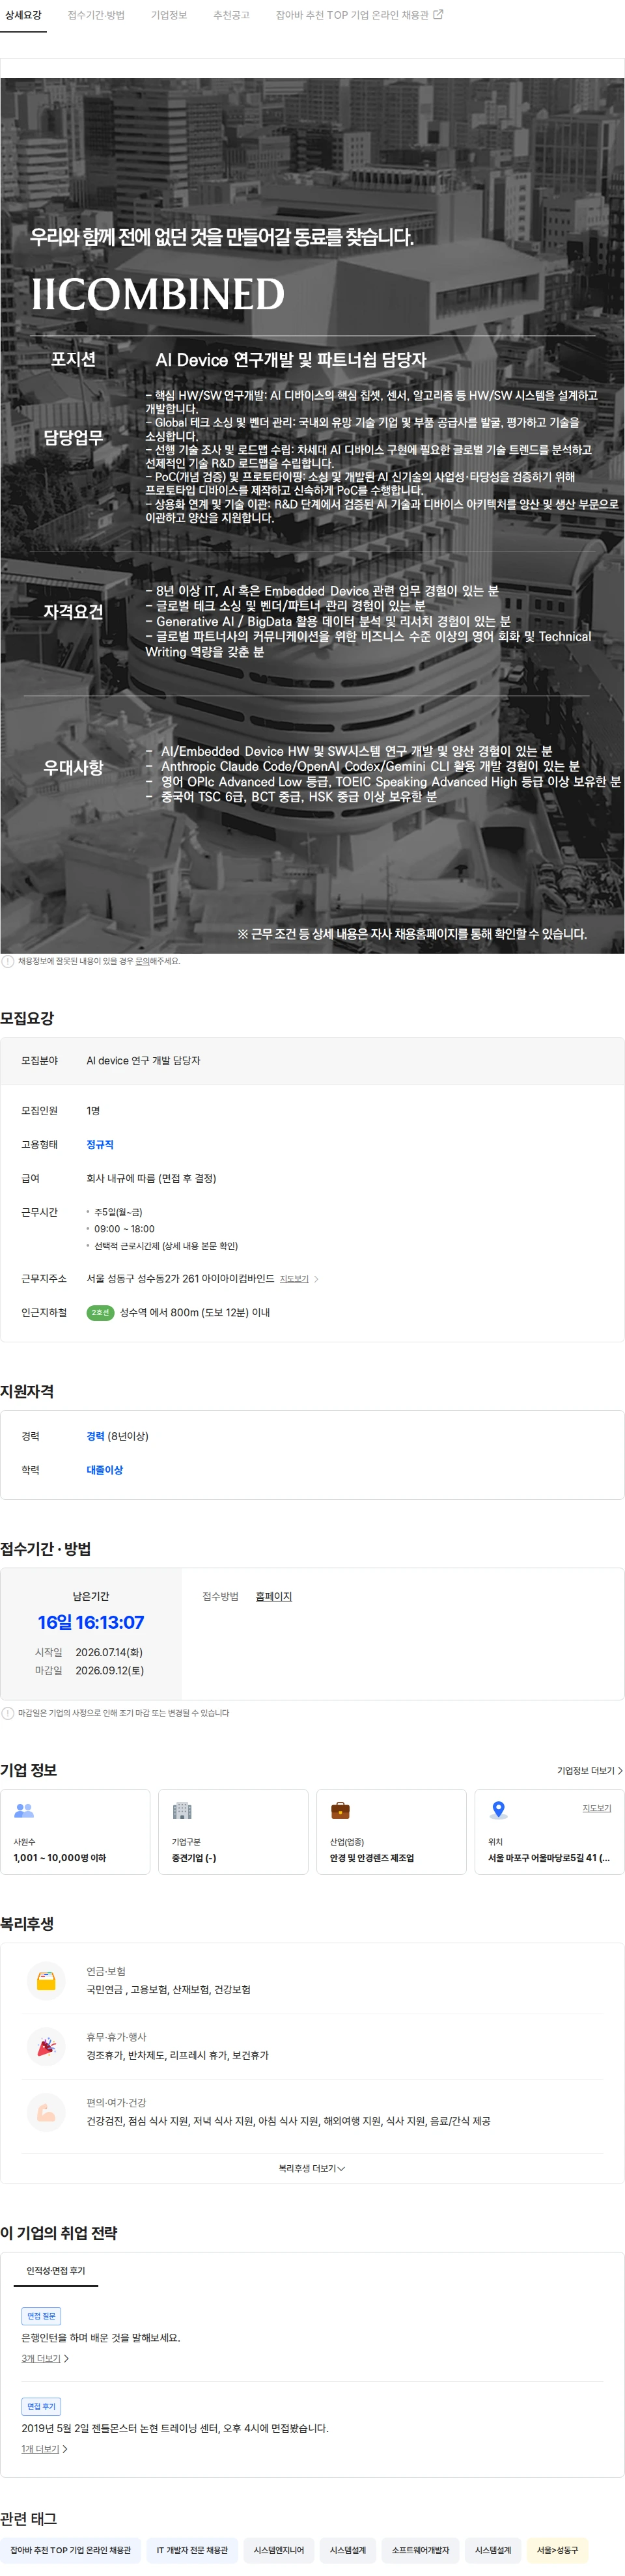Click the 면접 질문 badge
Image resolution: width=625 pixels, height=2576 pixels.
tap(41, 2316)
